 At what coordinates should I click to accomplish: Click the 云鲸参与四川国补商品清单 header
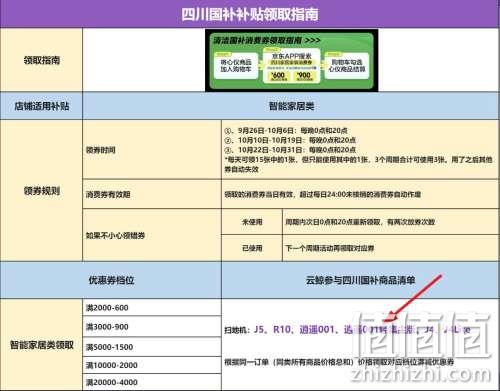click(360, 280)
